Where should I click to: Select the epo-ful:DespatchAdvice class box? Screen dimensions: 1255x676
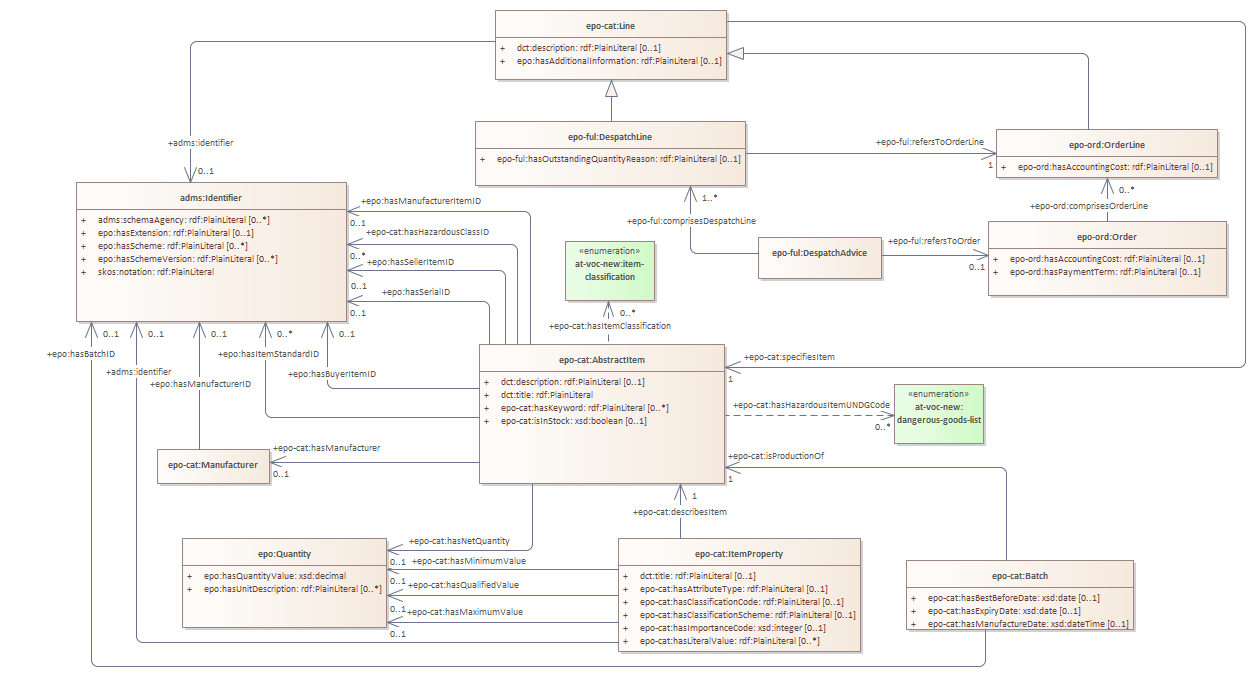click(x=819, y=254)
